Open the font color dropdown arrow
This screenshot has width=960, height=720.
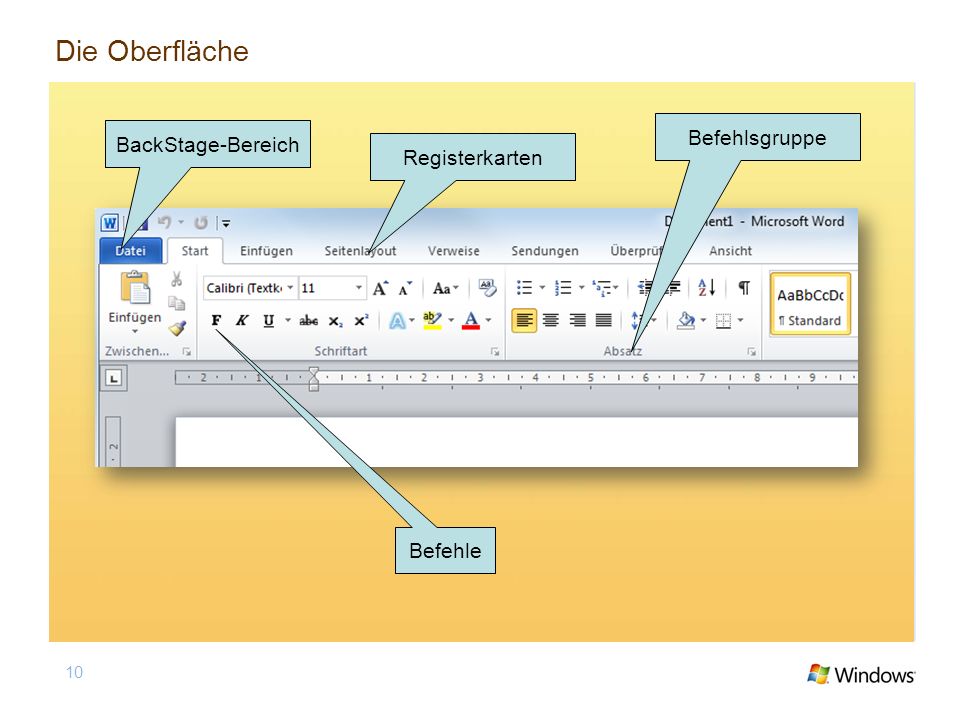pos(489,320)
